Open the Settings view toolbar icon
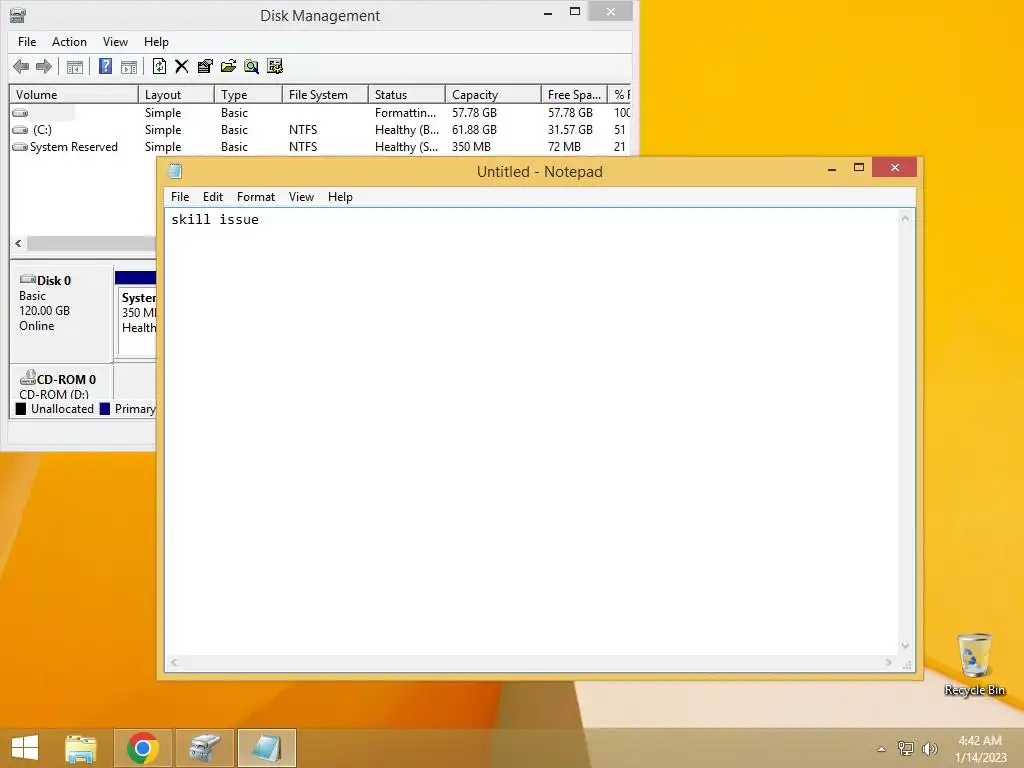1024x768 pixels. coord(275,66)
